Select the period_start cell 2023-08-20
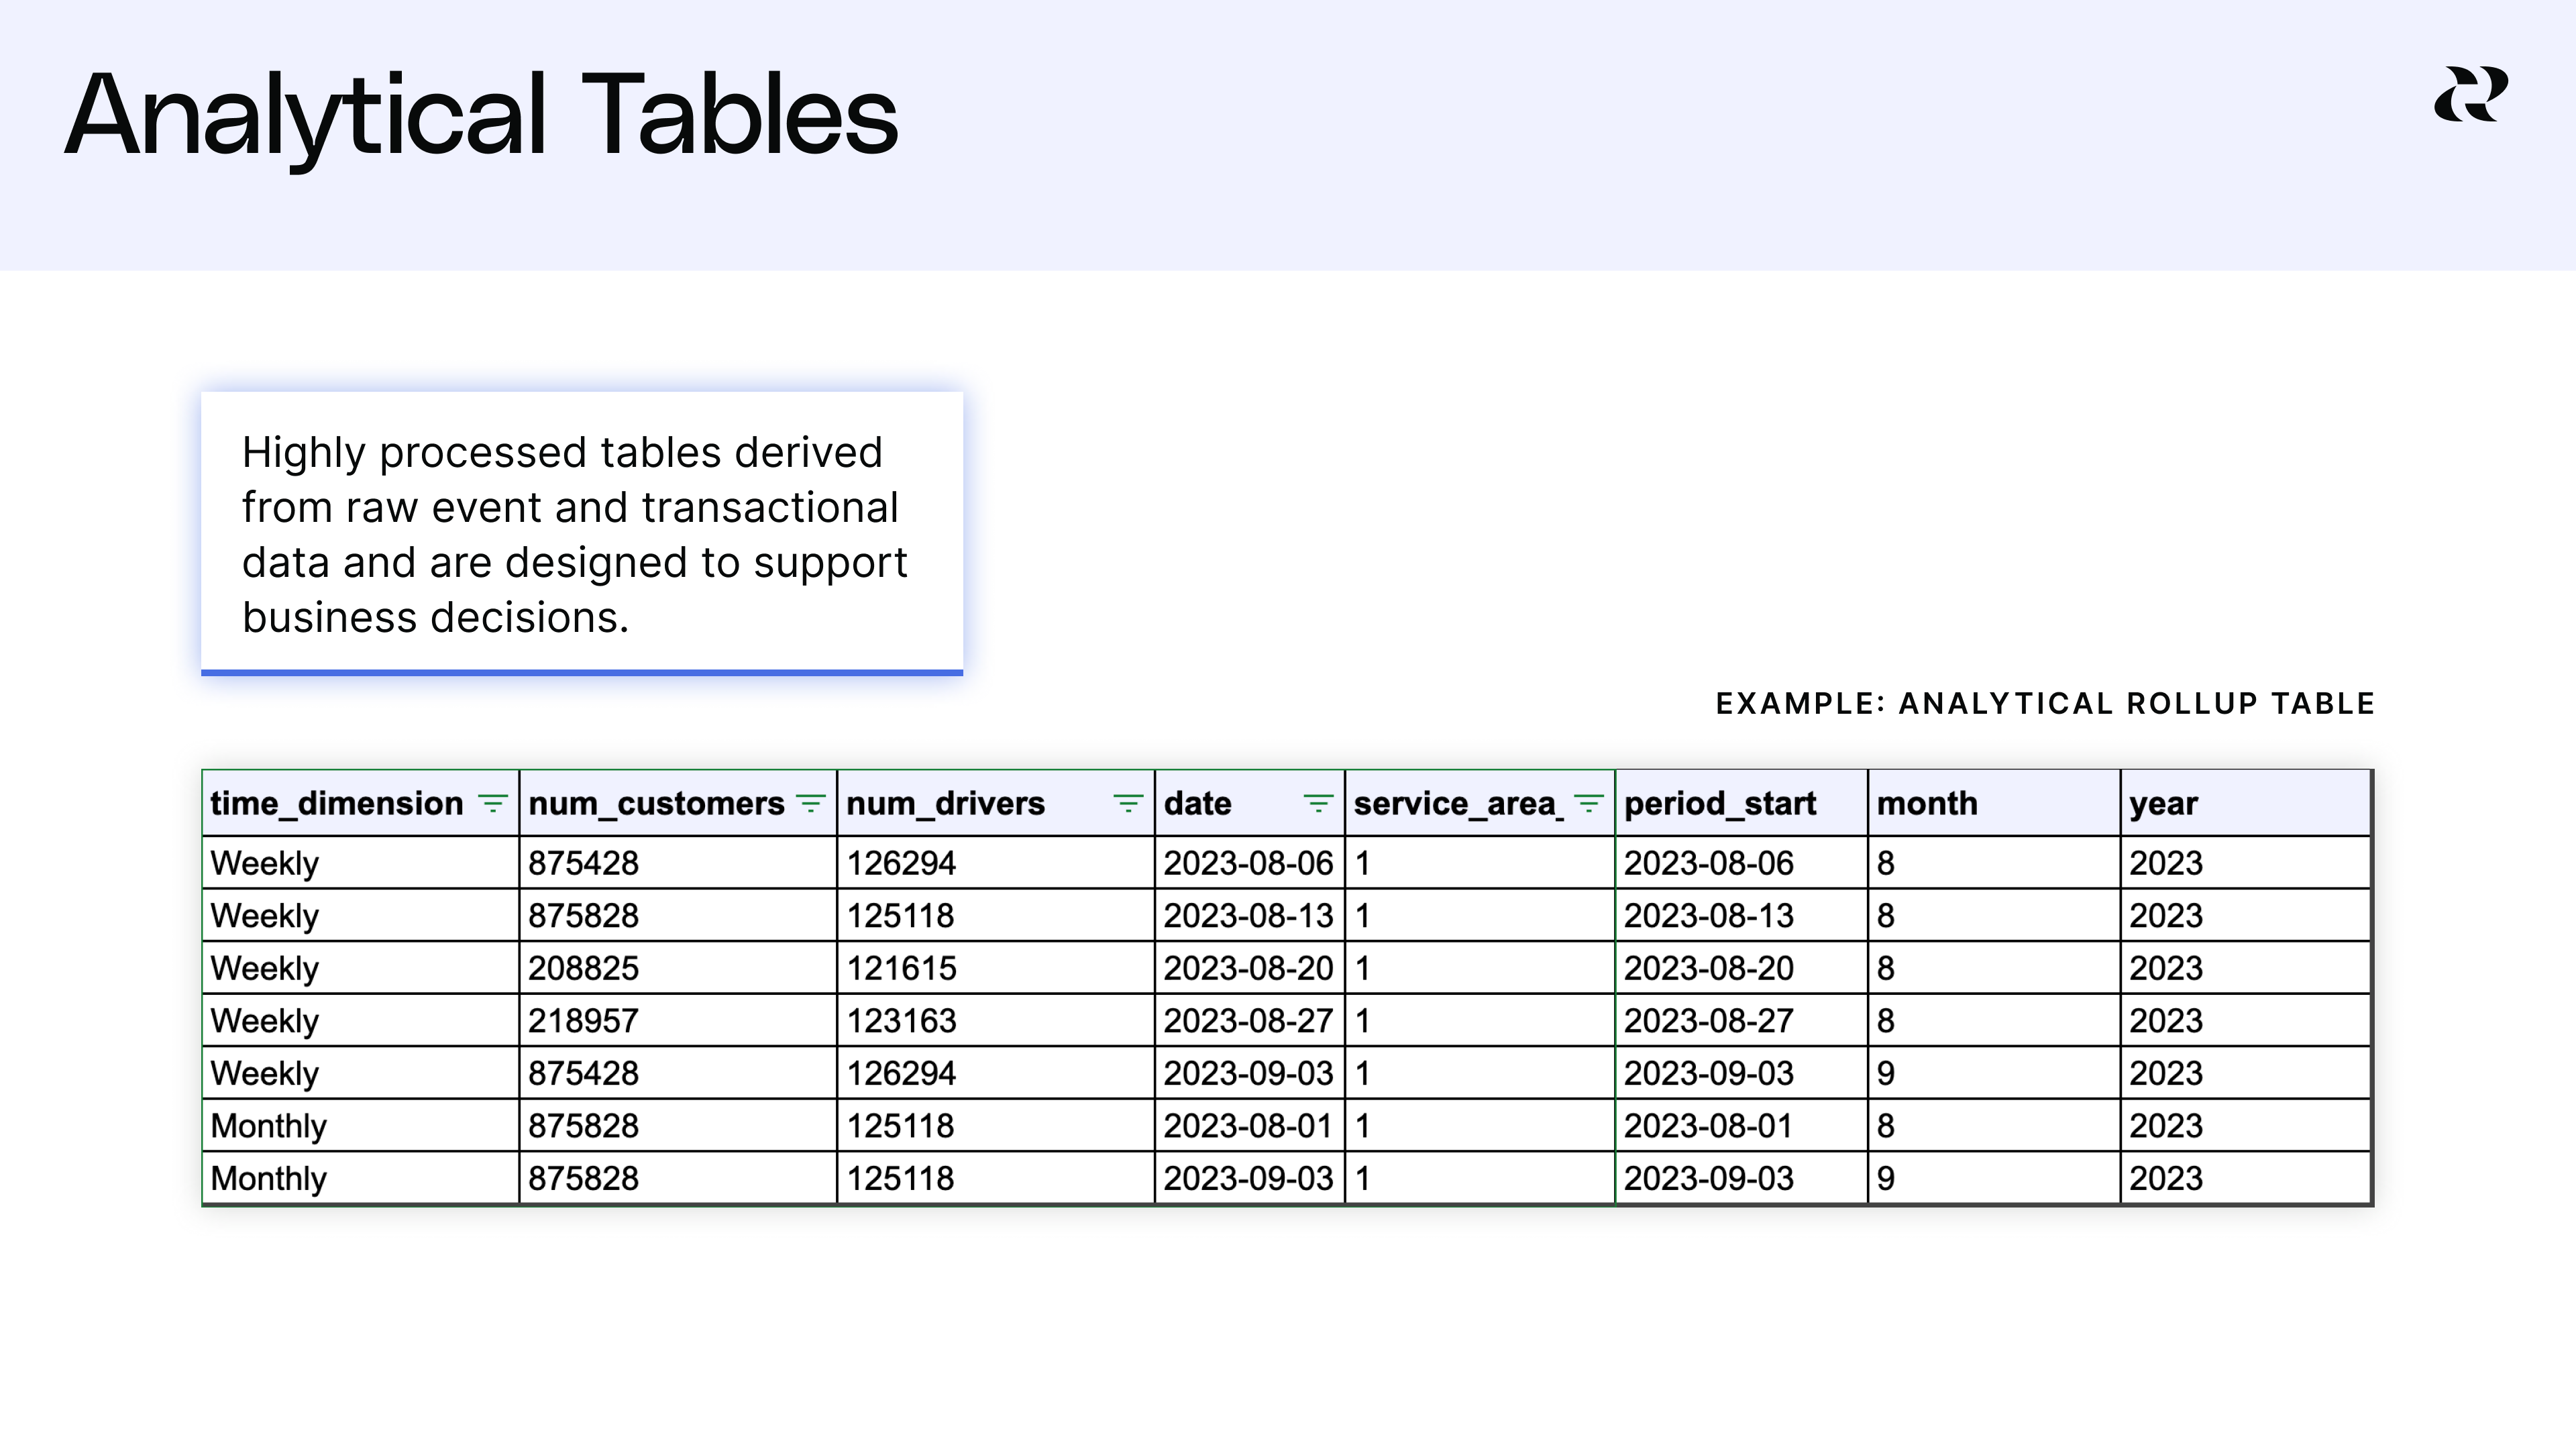The width and height of the screenshot is (2576, 1449). click(1741, 968)
